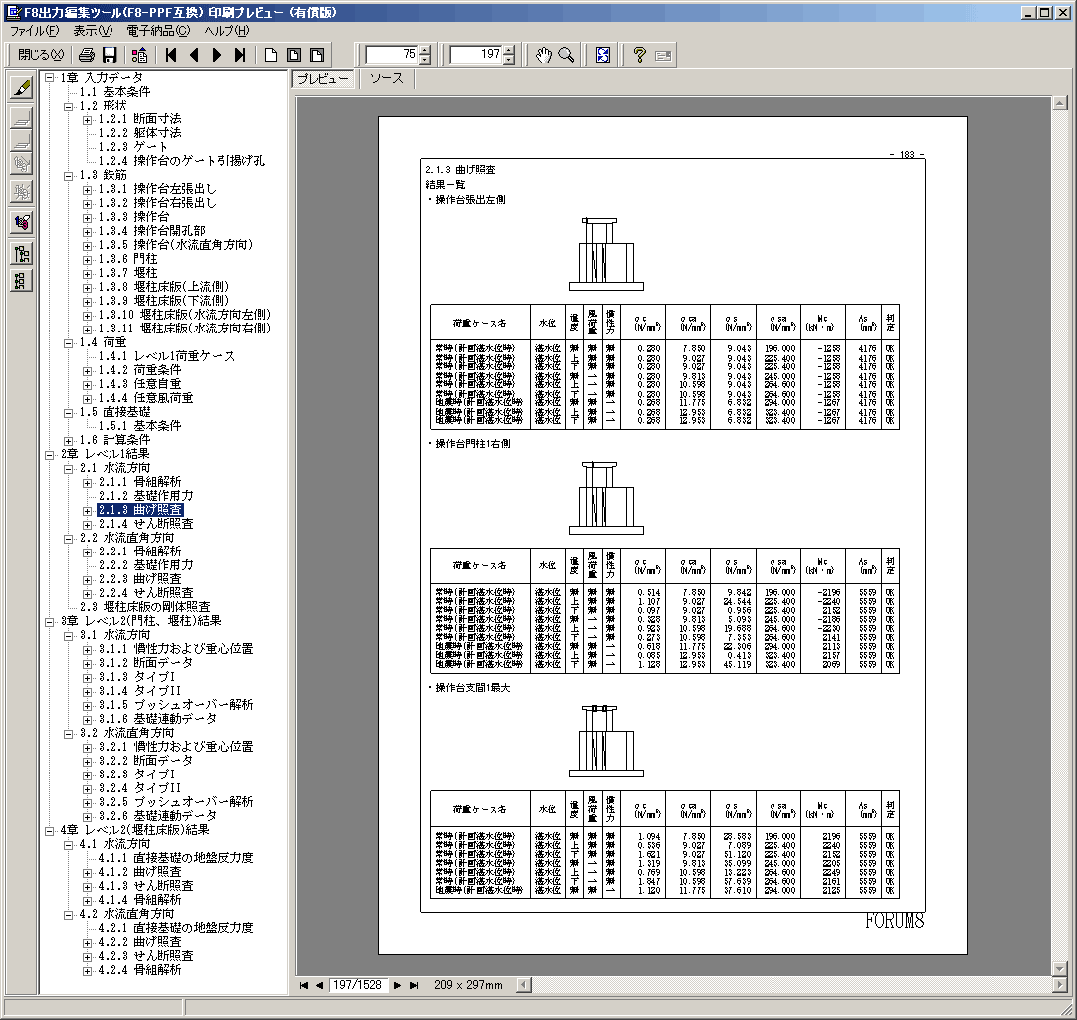Jump to last page toolbar arrow

[240, 55]
